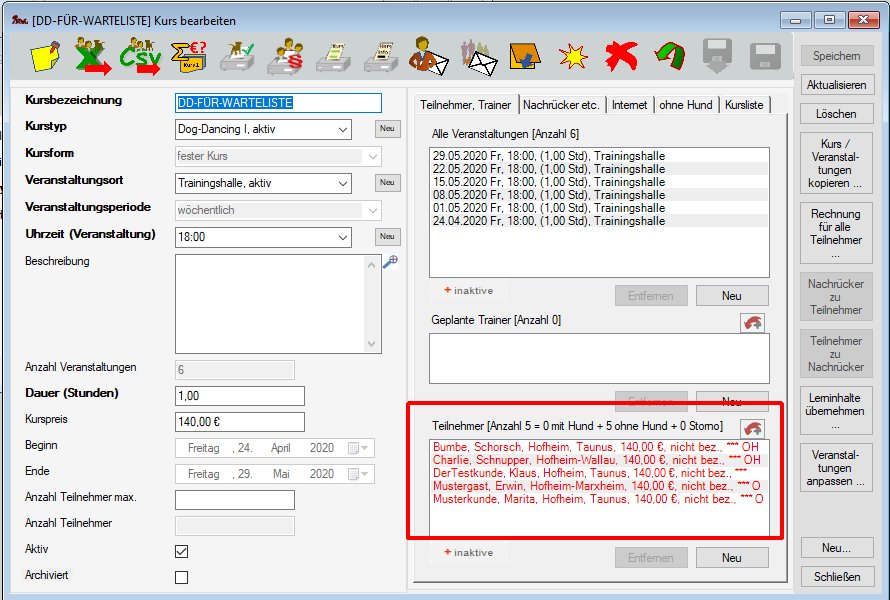Screen dimensions: 890x600
Task: Switch to the Nachrücker etc. tab
Action: (561, 105)
